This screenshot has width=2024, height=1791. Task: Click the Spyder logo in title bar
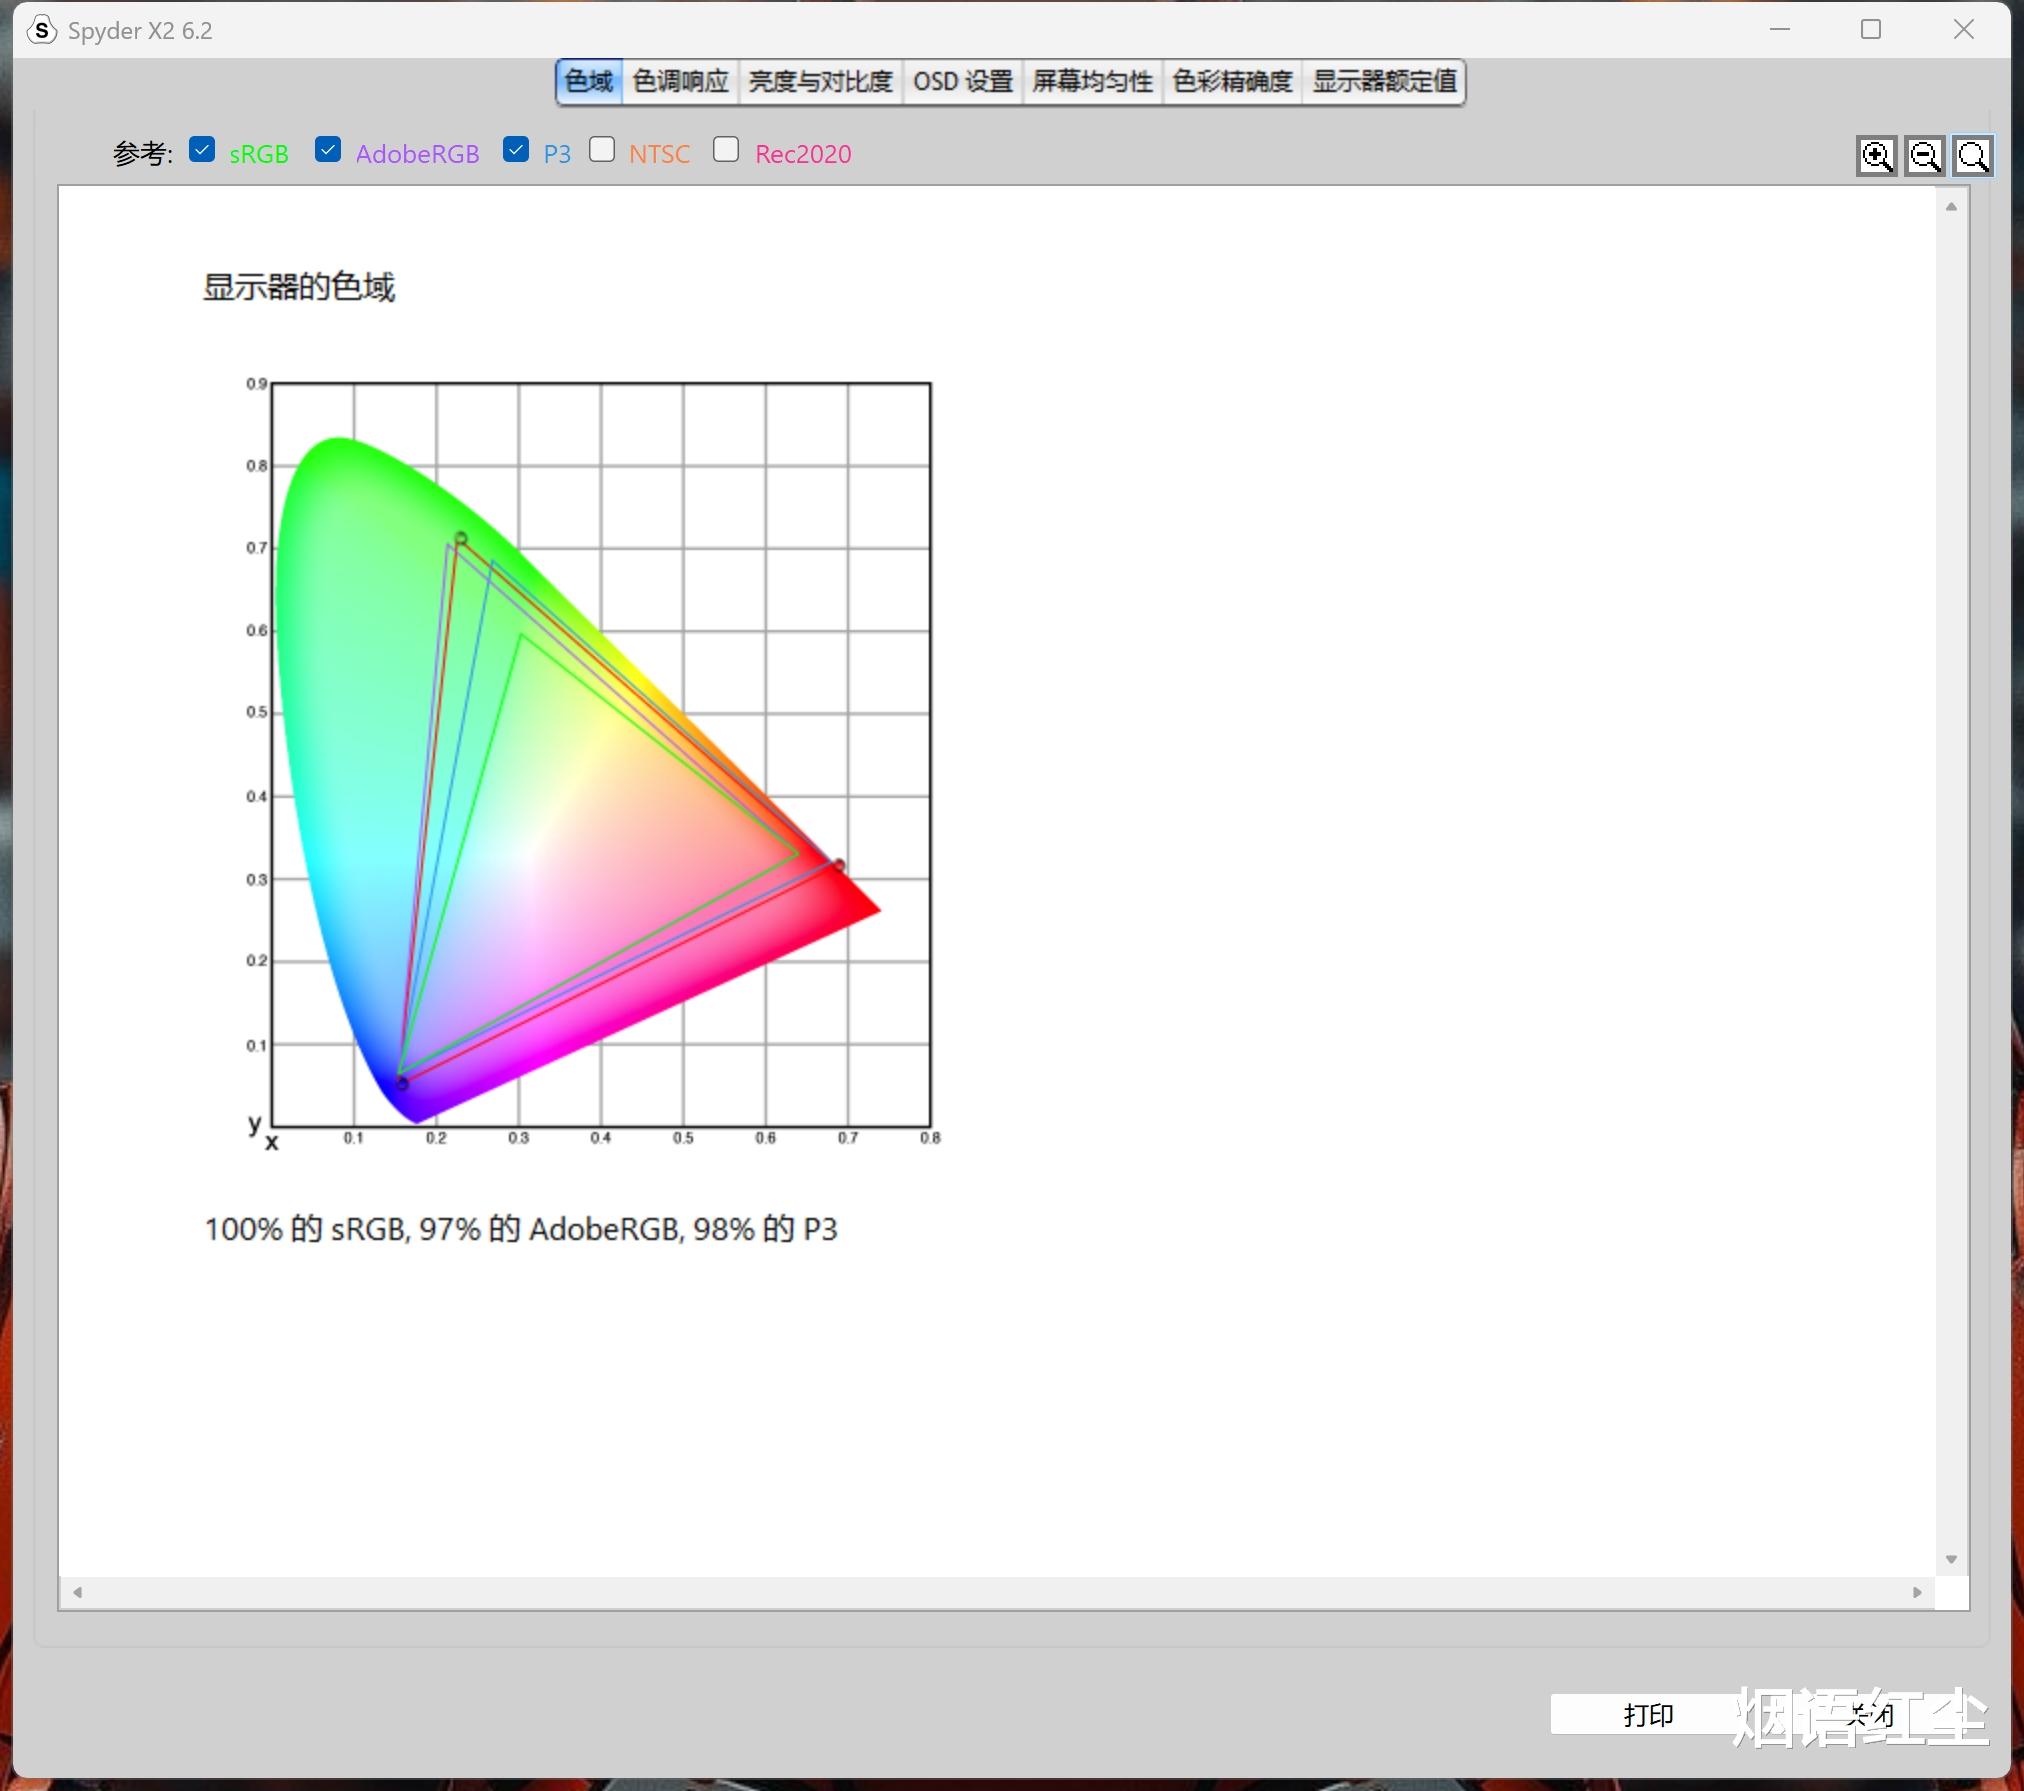[41, 30]
